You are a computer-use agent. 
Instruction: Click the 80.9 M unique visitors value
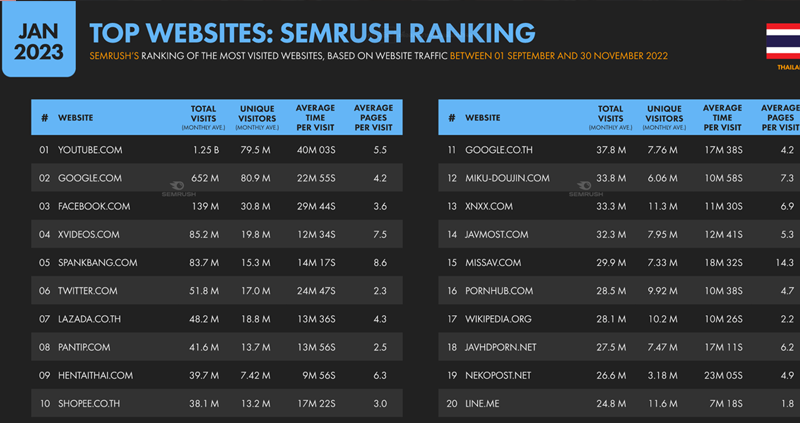pos(256,178)
